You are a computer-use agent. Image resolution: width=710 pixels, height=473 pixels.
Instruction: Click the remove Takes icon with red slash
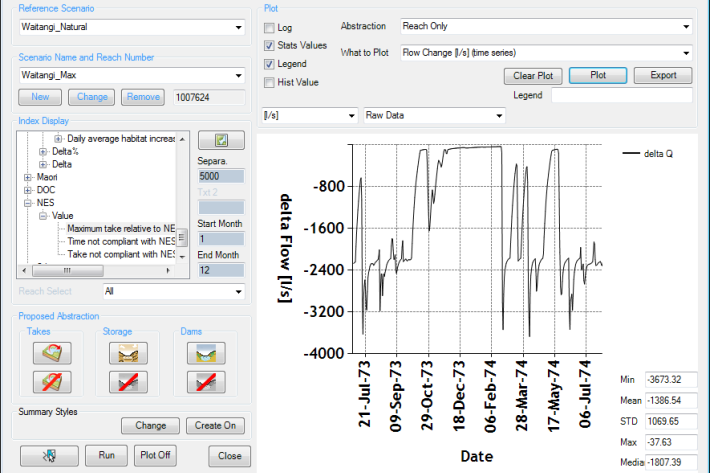coord(48,381)
